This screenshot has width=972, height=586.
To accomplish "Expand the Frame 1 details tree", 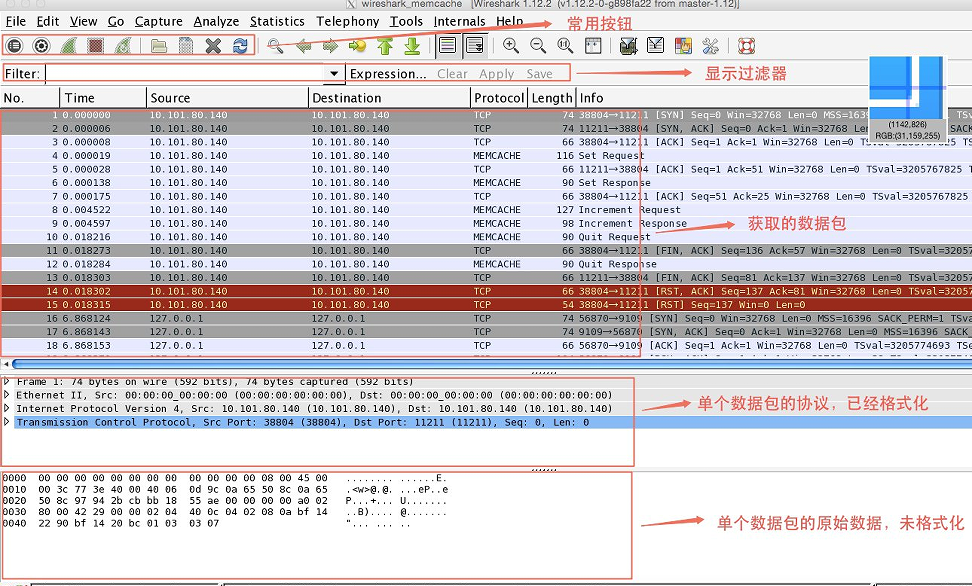I will (x=6, y=381).
